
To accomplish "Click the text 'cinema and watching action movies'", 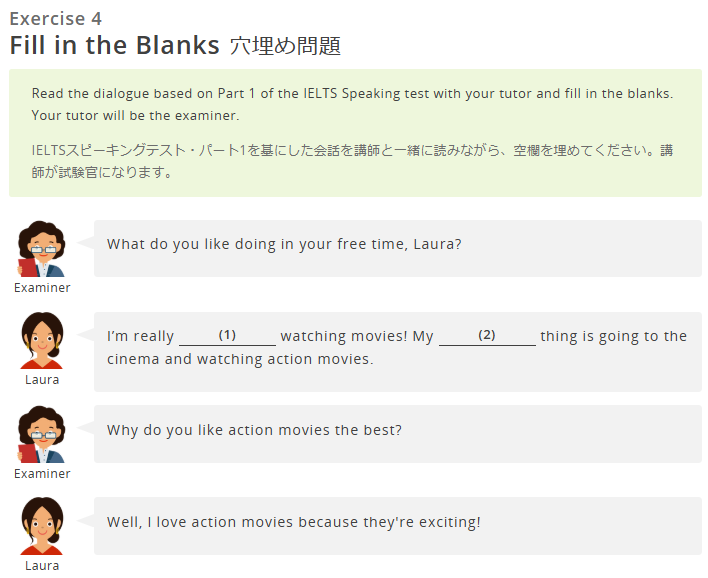I will (238, 359).
